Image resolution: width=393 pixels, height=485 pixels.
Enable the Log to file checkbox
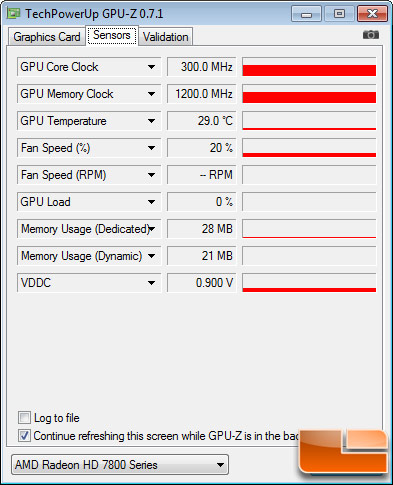(24, 417)
